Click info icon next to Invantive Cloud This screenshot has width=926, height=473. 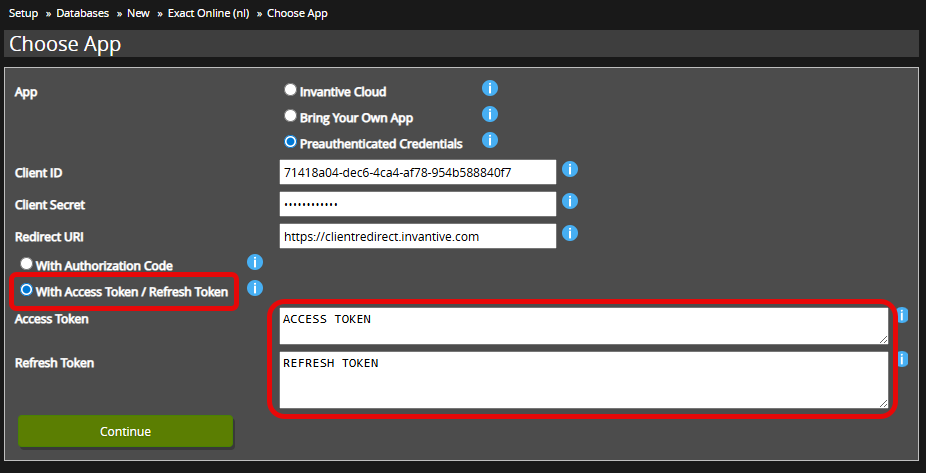click(x=490, y=89)
